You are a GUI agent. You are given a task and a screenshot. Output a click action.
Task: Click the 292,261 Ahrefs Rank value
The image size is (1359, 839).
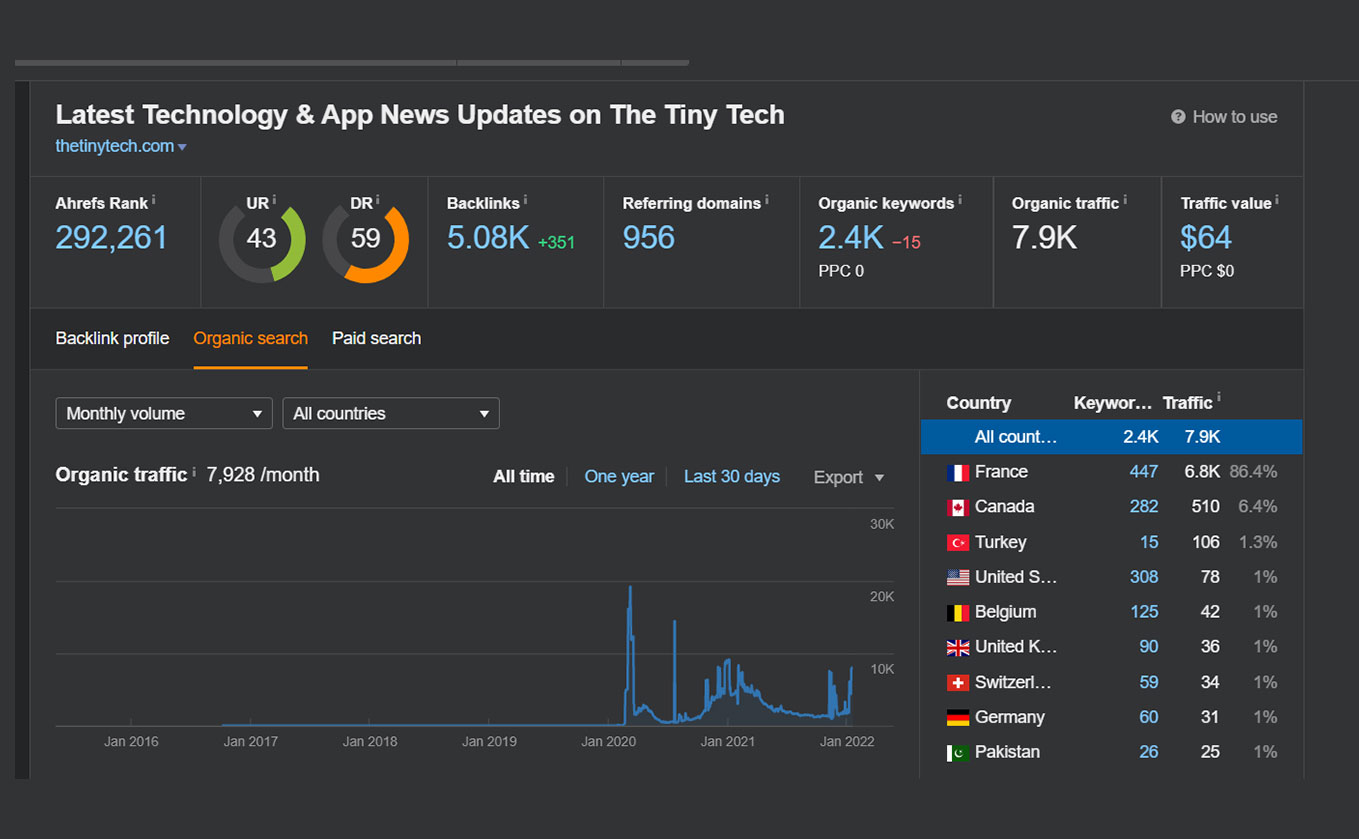click(112, 237)
